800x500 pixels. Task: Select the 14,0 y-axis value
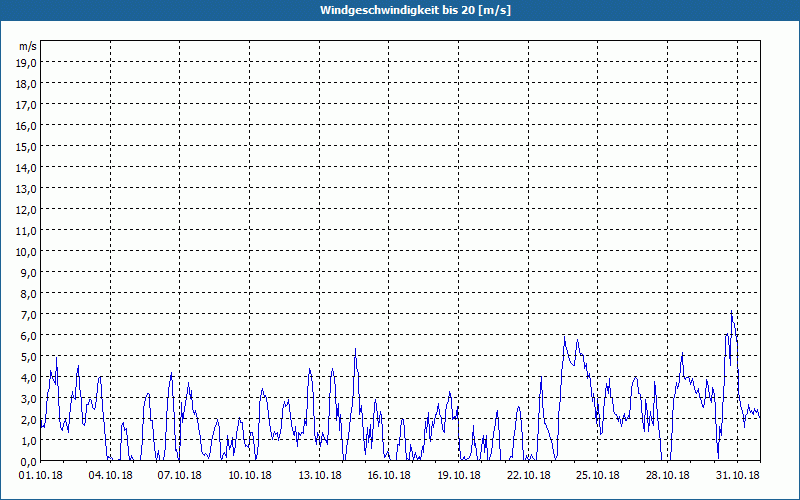[27, 168]
